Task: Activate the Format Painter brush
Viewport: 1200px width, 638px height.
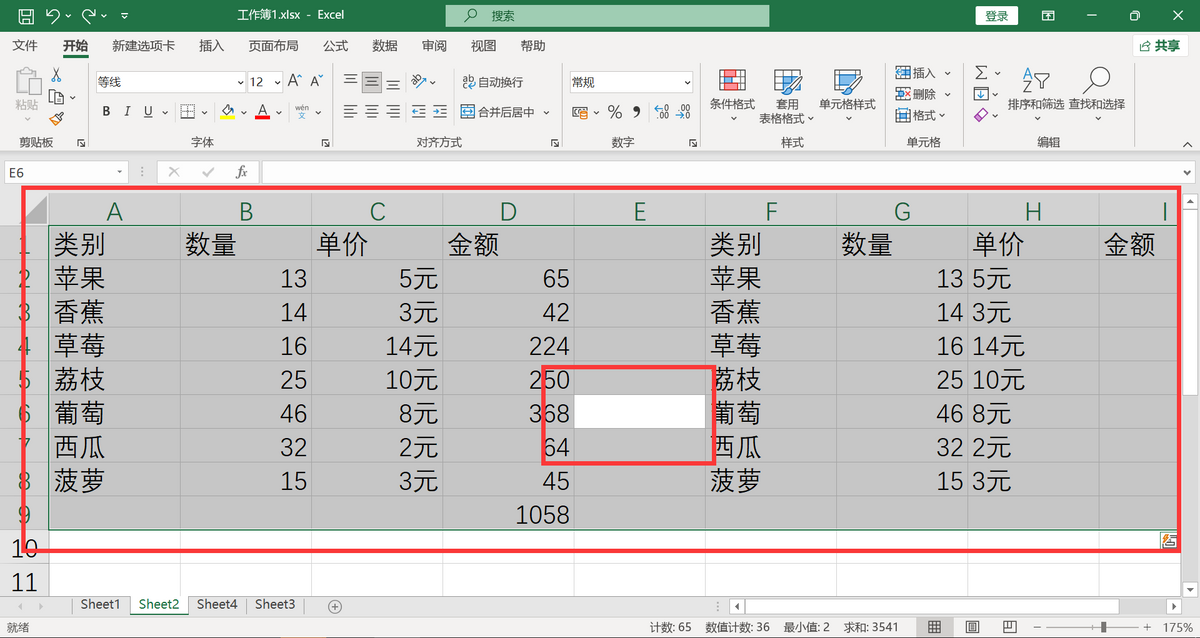Action: pyautogui.click(x=56, y=119)
